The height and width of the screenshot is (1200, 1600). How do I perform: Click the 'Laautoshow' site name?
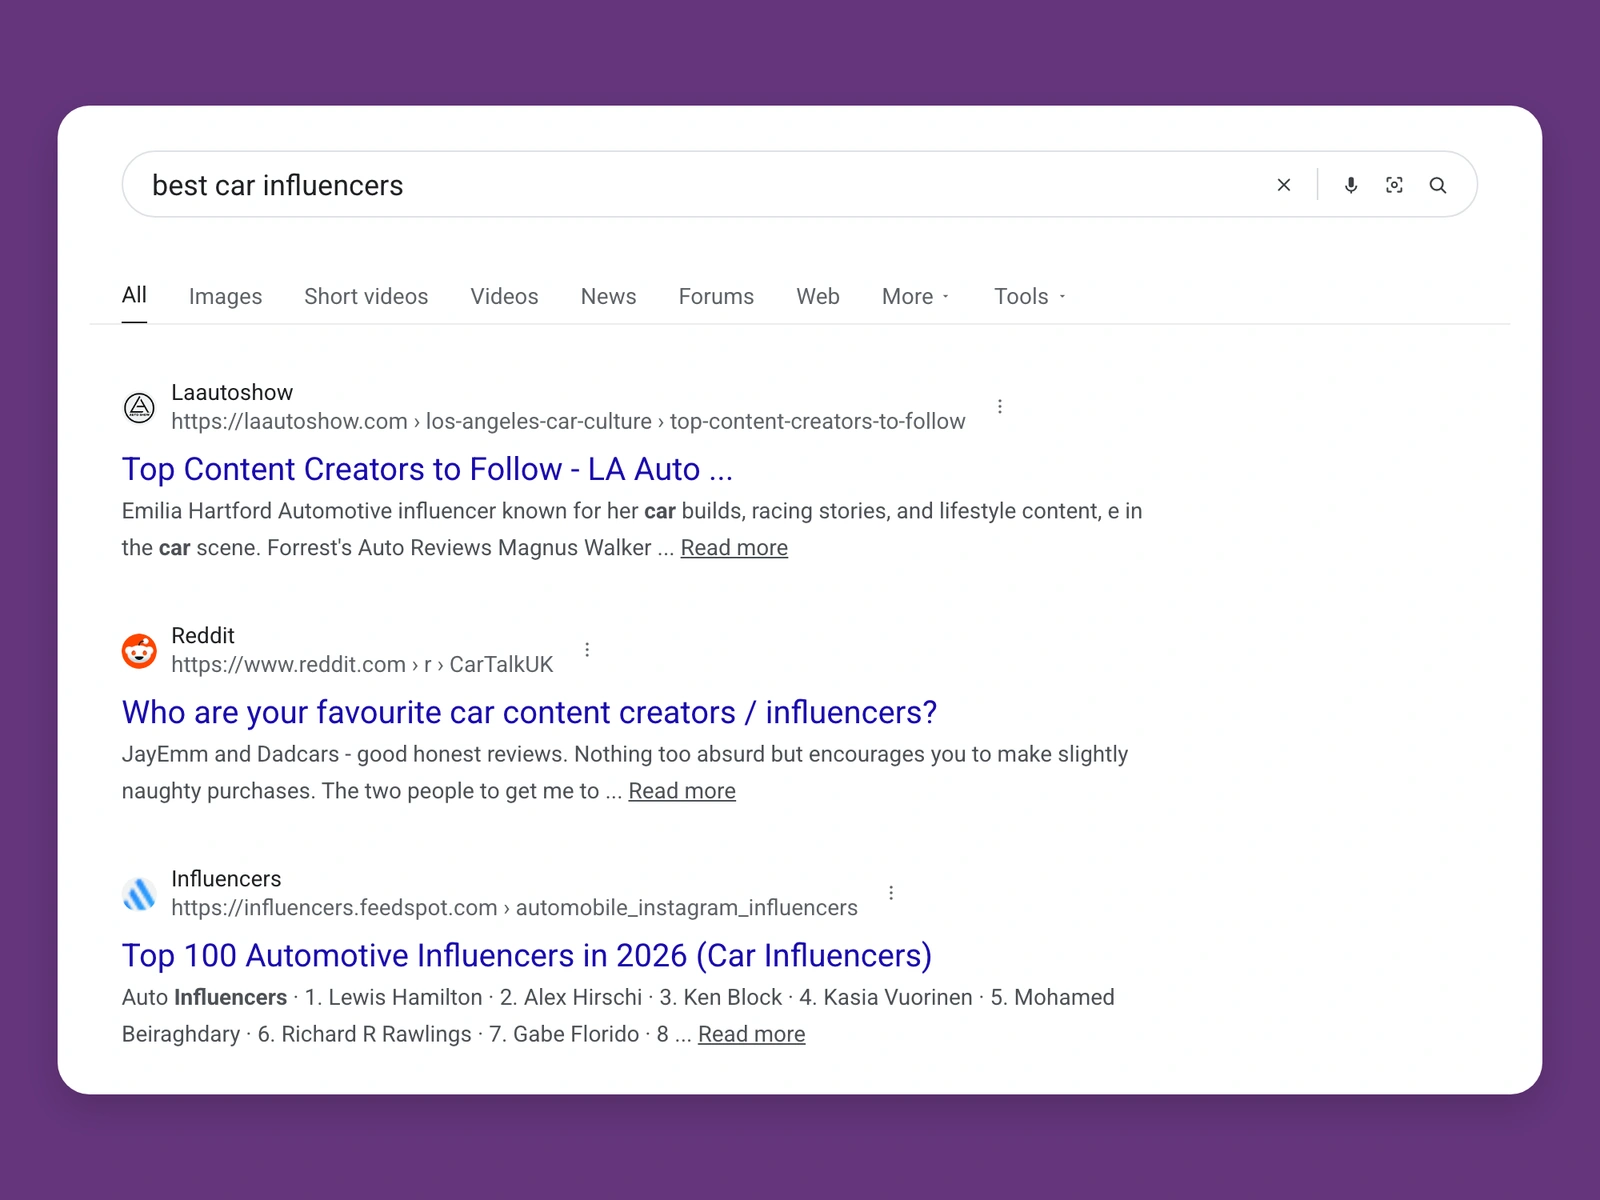pos(232,393)
